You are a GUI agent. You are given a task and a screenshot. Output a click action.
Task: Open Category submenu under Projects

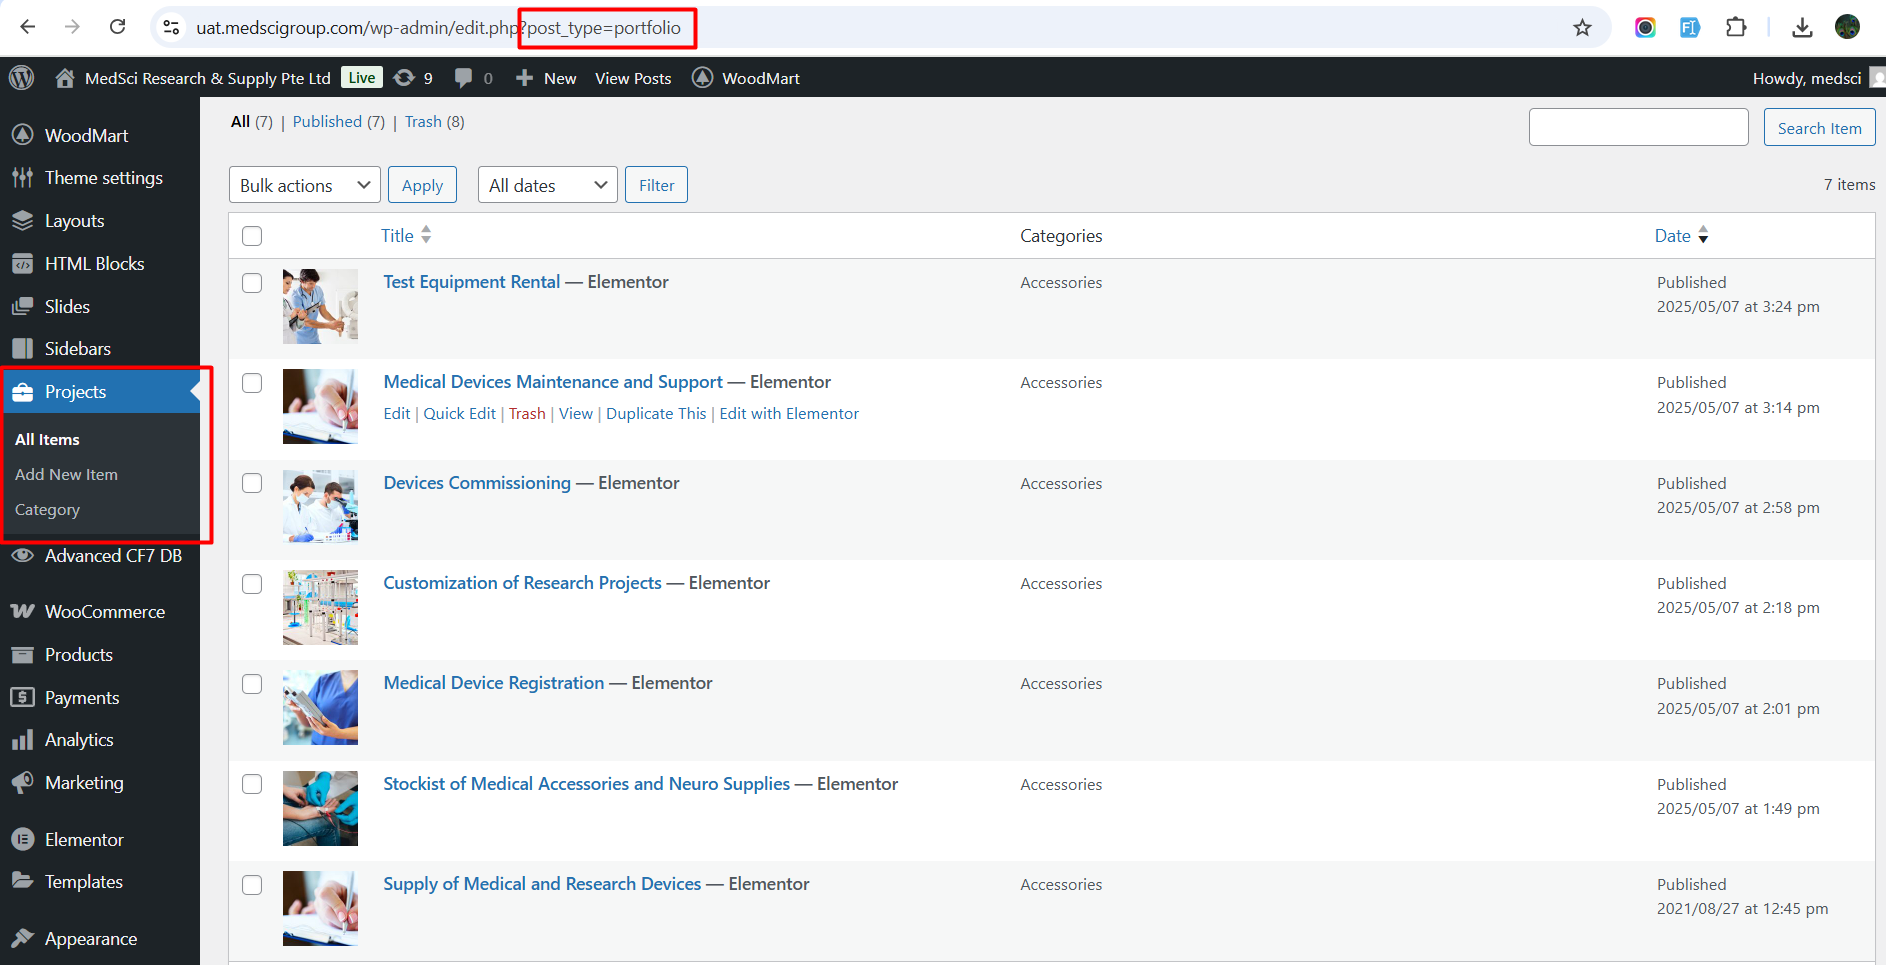[47, 510]
